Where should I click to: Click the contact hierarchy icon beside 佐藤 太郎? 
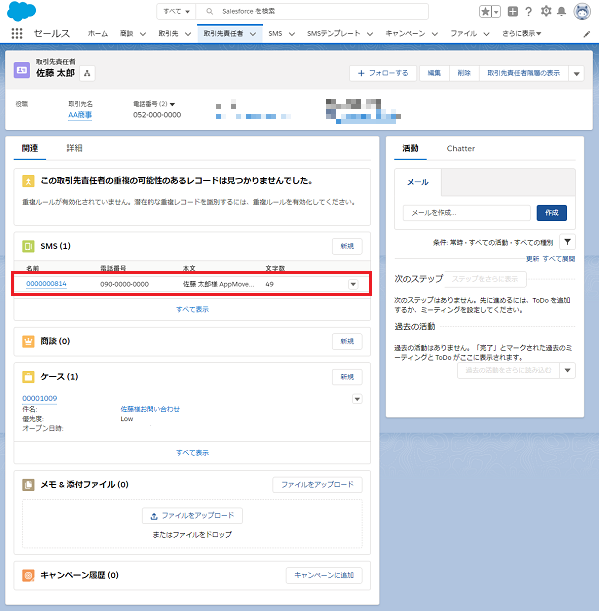point(87,73)
